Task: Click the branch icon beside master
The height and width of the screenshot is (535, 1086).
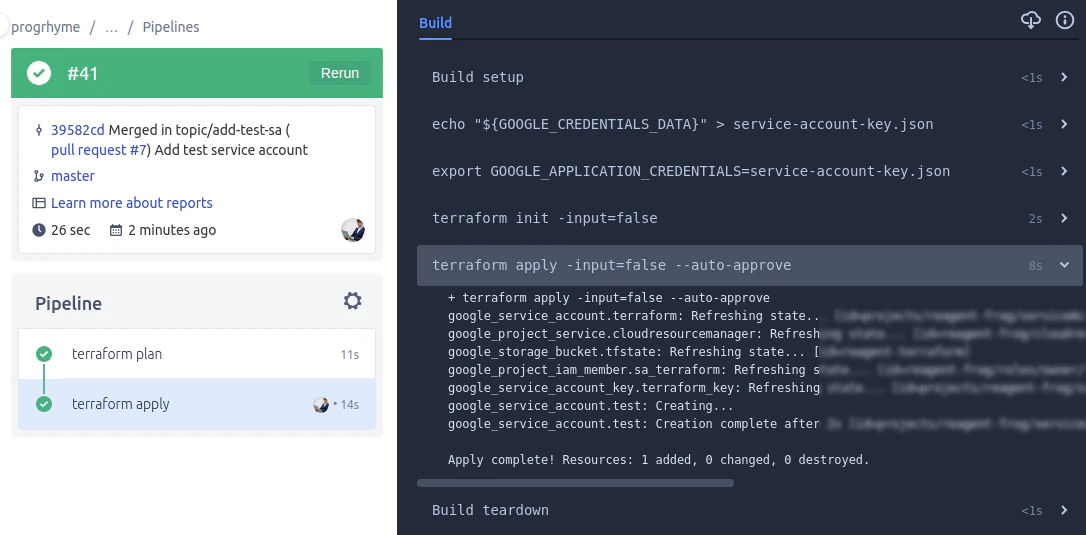Action: tap(39, 176)
